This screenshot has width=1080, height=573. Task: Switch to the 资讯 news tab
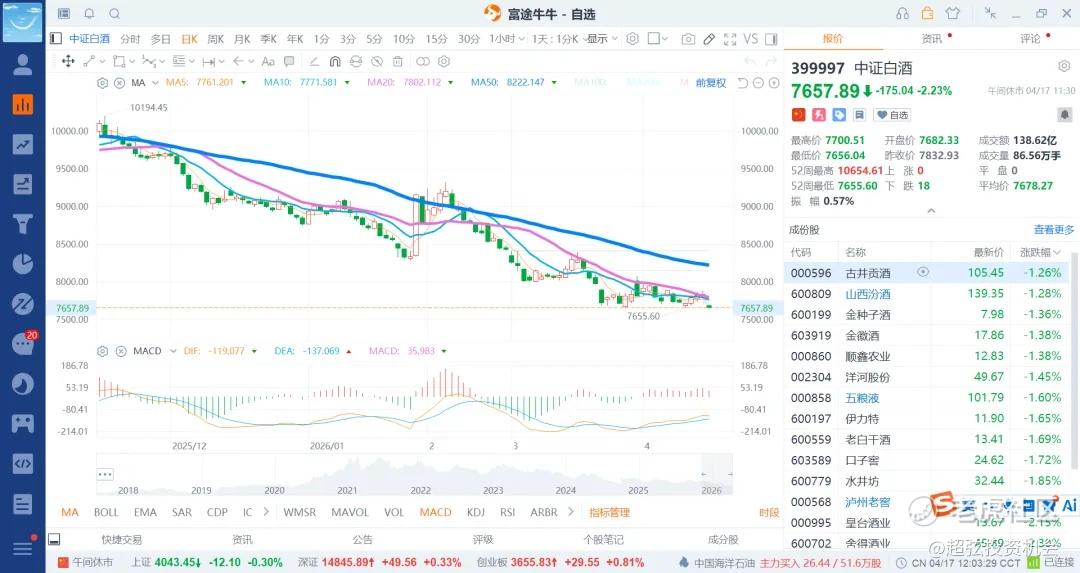pyautogui.click(x=932, y=39)
